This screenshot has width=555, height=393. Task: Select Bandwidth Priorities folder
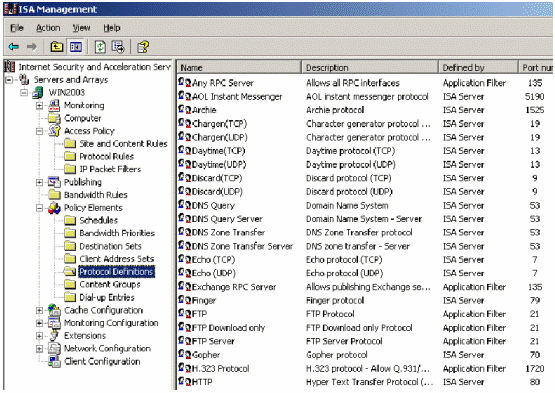point(117,233)
